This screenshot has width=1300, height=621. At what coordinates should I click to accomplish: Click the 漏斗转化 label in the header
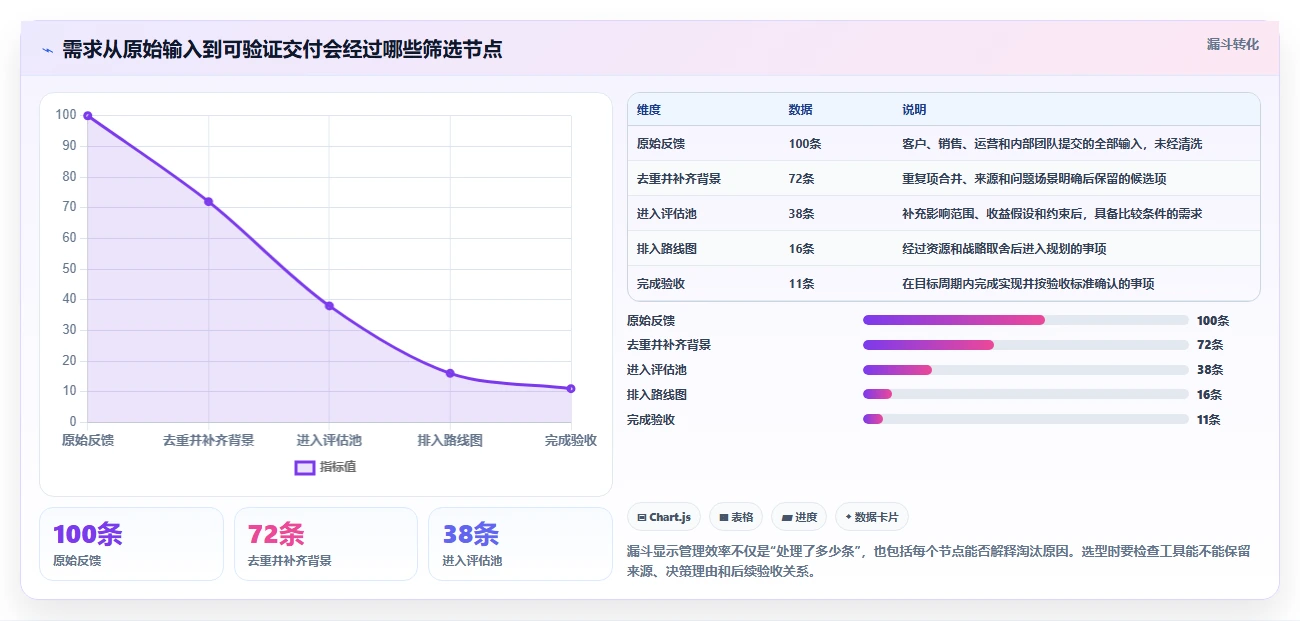1232,45
